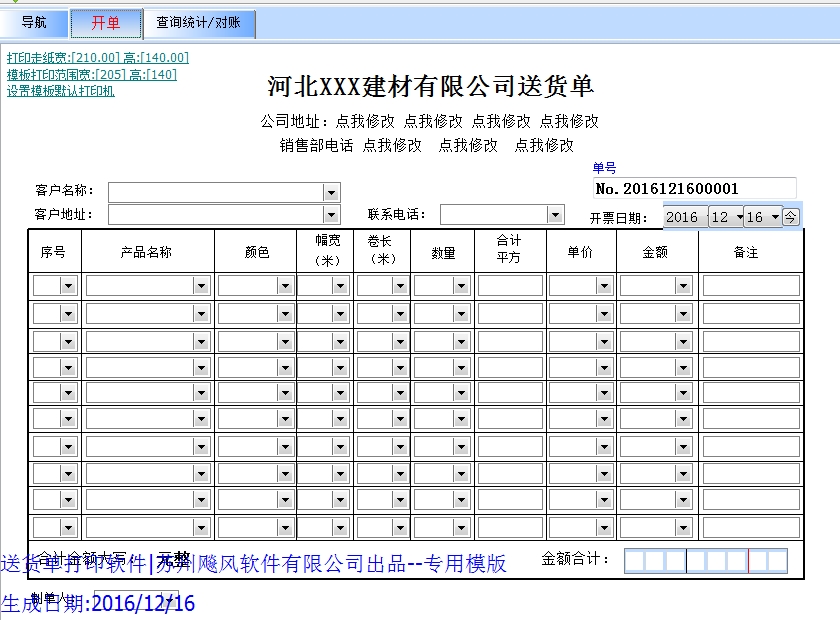Open 卷长 dropdown in the first table row

pos(400,286)
